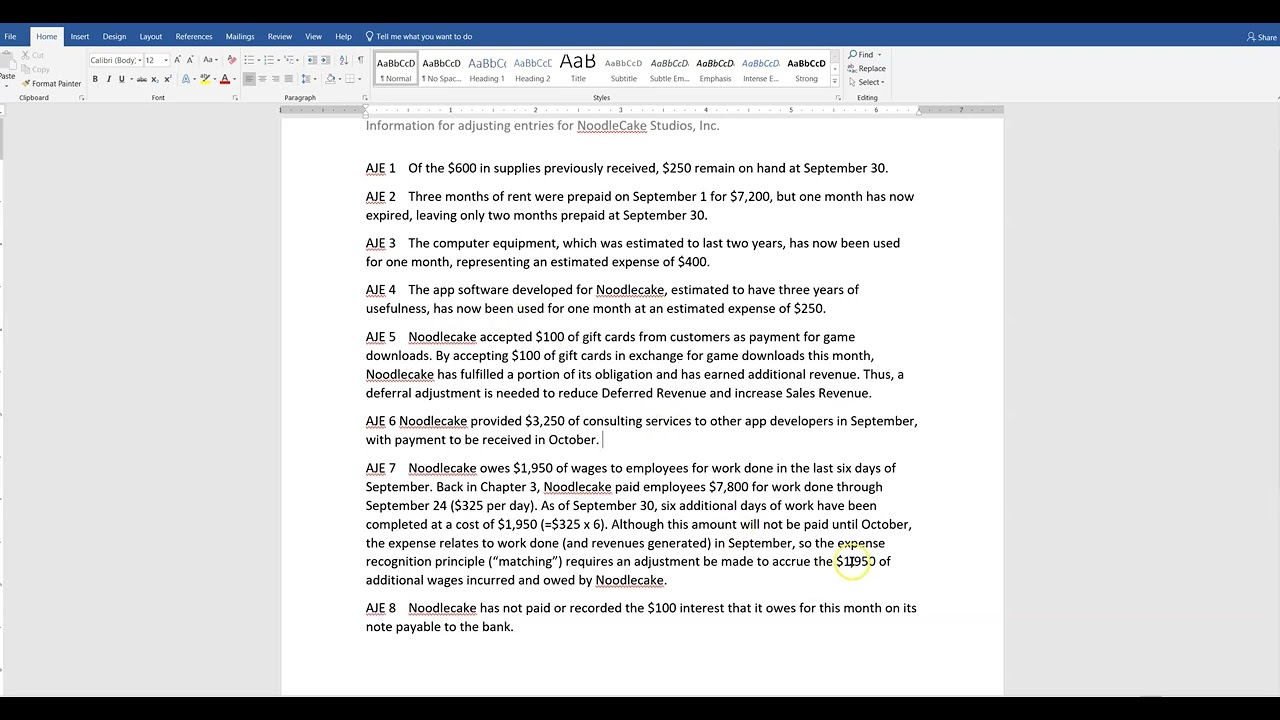Toggle Bold formatting
Screen dimensions: 1280x720
tap(95, 79)
